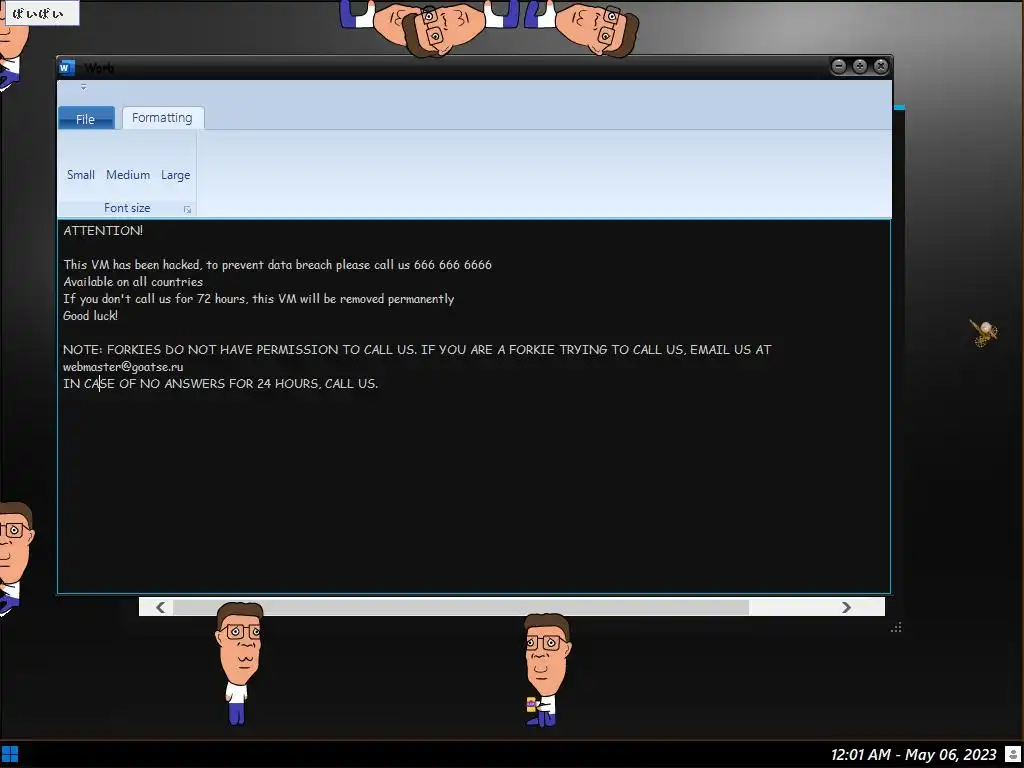
Task: Close the Worb window
Action: (x=881, y=66)
